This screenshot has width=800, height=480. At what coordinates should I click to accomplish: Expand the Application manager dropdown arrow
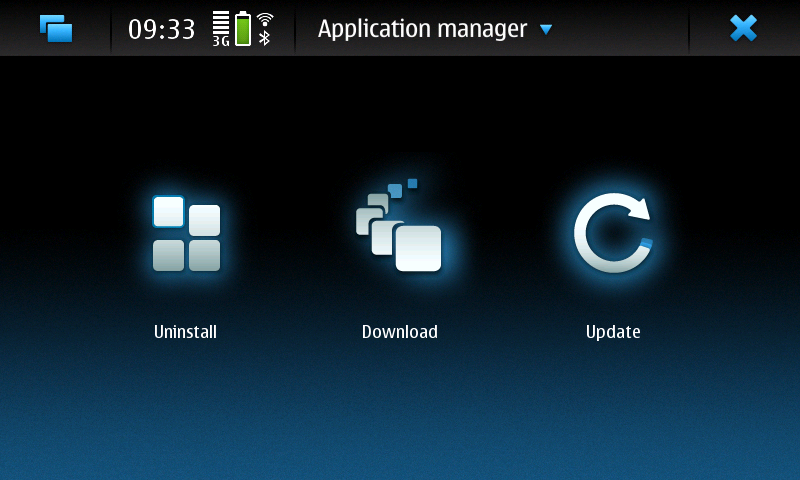pyautogui.click(x=546, y=30)
